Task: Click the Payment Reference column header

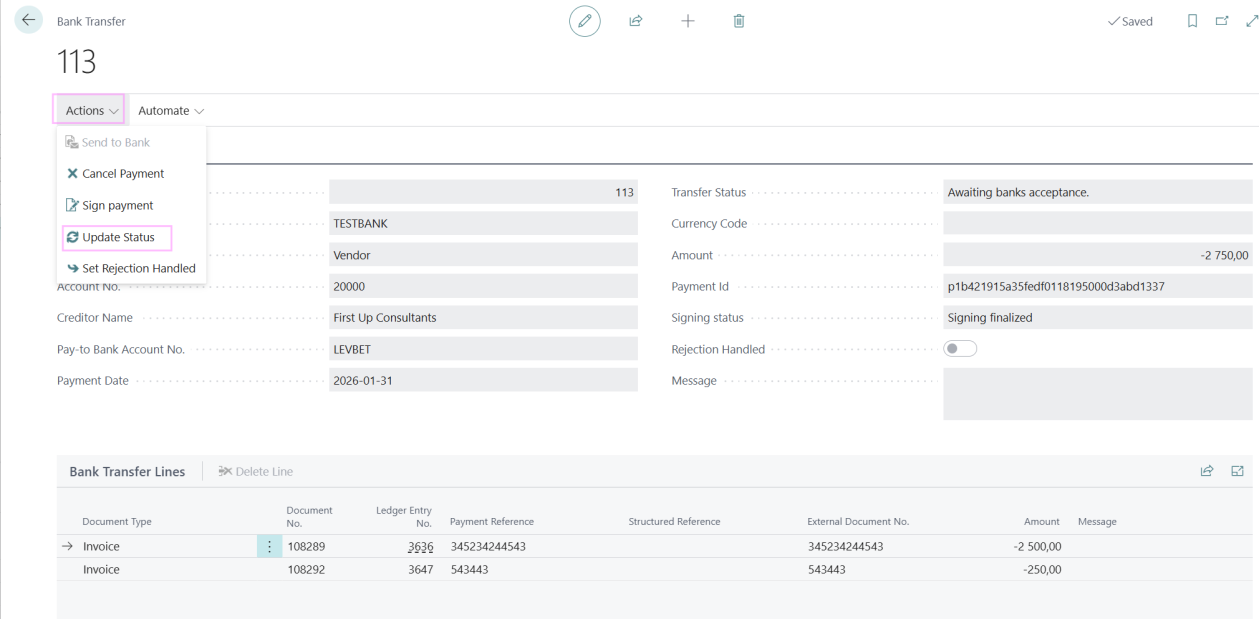Action: click(492, 522)
